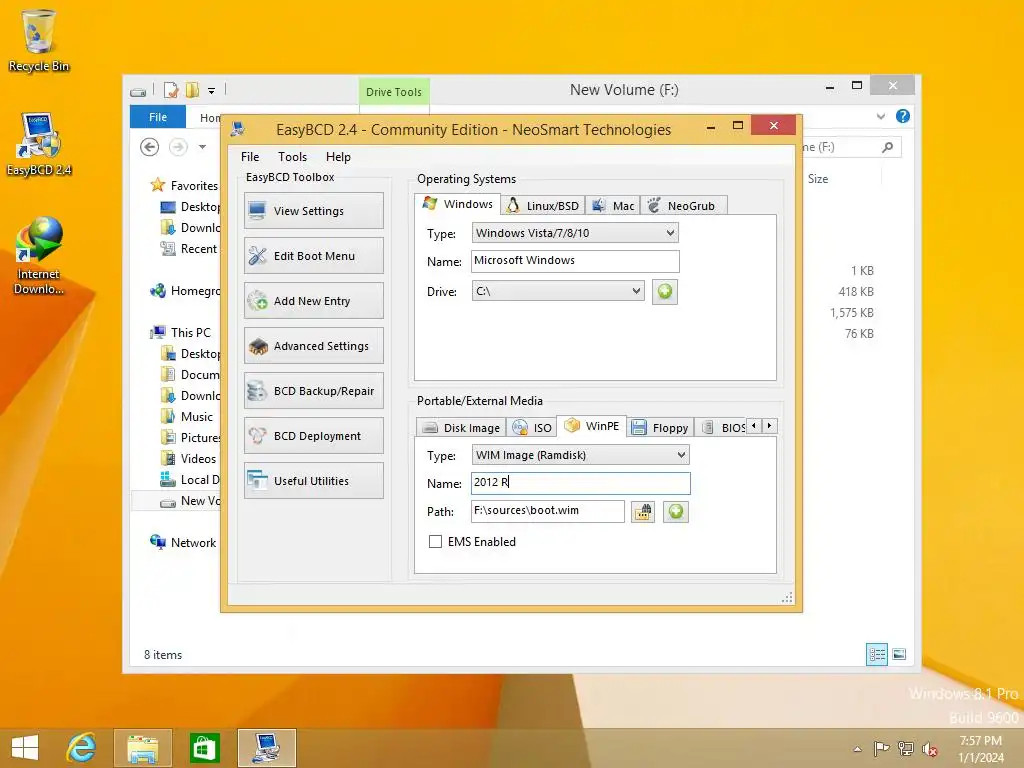This screenshot has width=1024, height=768.
Task: Show hidden tray icons arrow
Action: click(x=857, y=749)
